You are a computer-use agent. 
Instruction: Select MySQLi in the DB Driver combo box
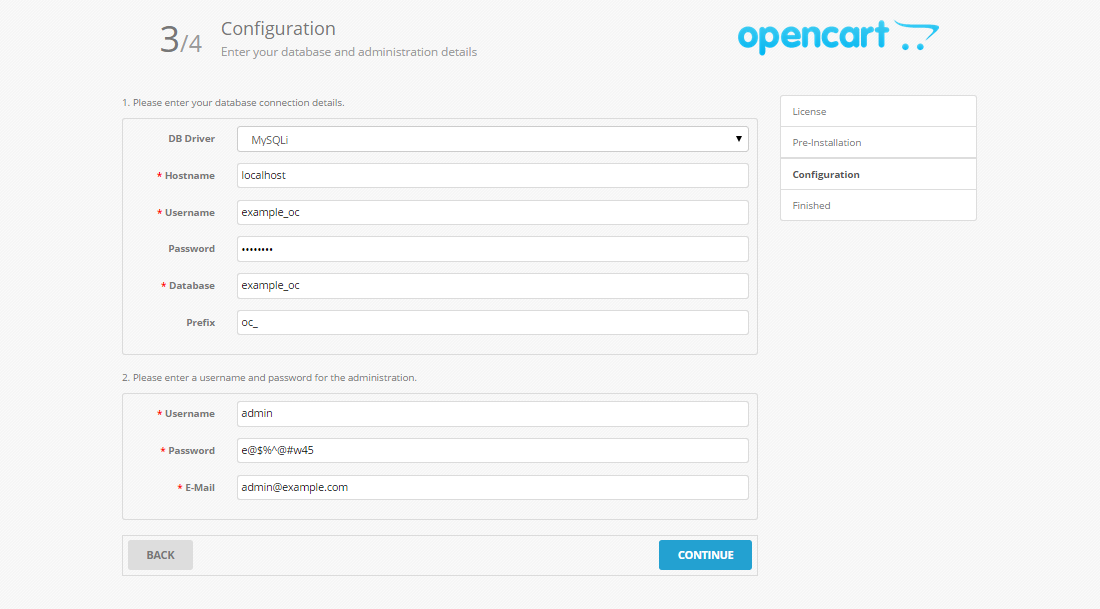tap(492, 138)
